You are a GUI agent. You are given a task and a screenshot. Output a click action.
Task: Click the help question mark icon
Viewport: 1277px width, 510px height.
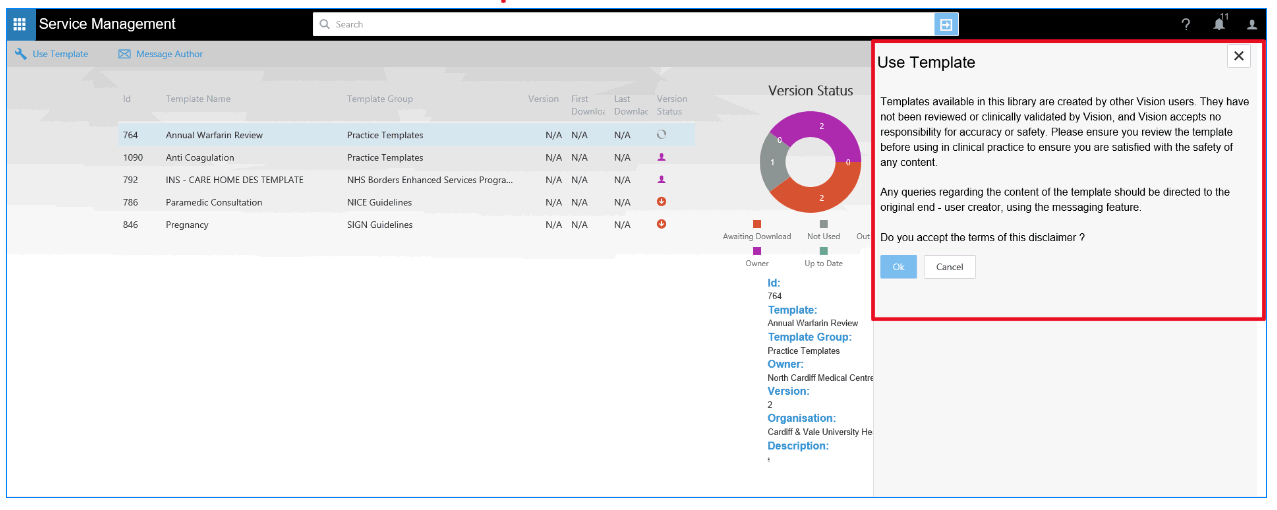pyautogui.click(x=1185, y=25)
